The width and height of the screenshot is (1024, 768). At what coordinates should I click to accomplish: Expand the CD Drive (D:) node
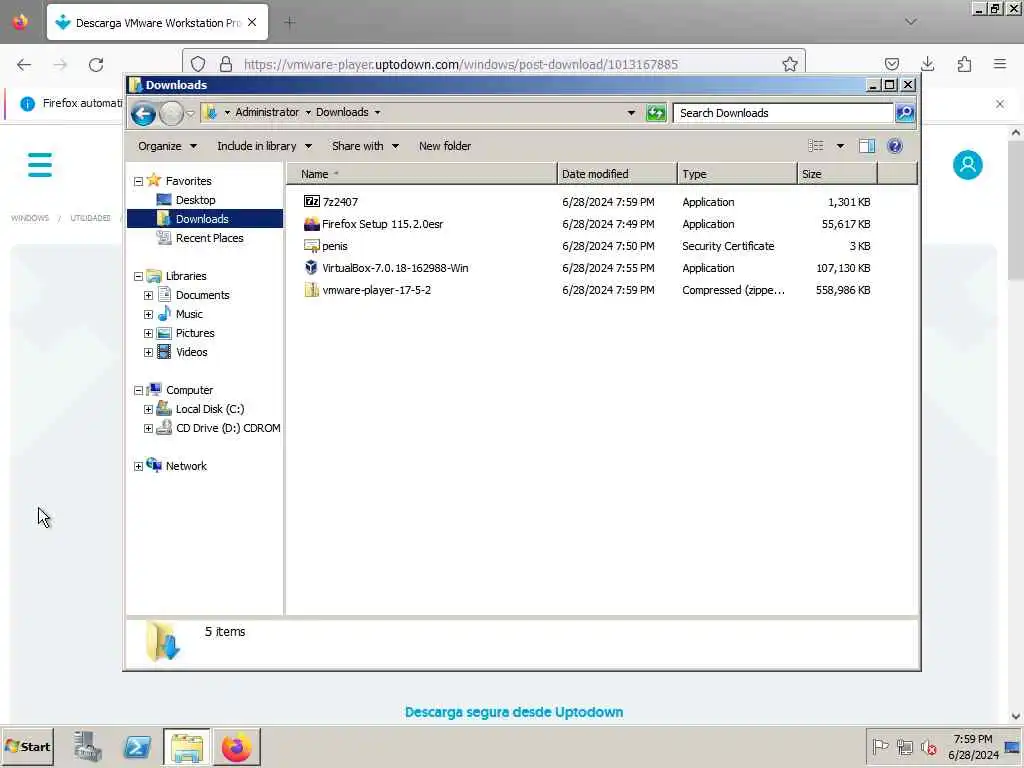pyautogui.click(x=148, y=428)
